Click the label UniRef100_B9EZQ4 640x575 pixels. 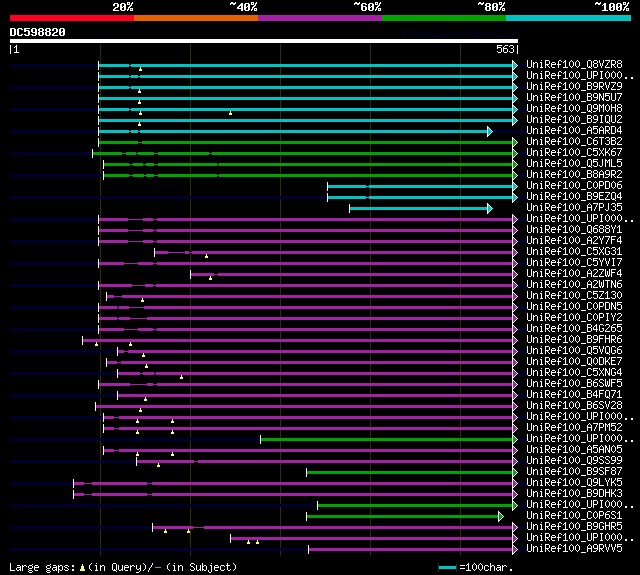coord(574,197)
